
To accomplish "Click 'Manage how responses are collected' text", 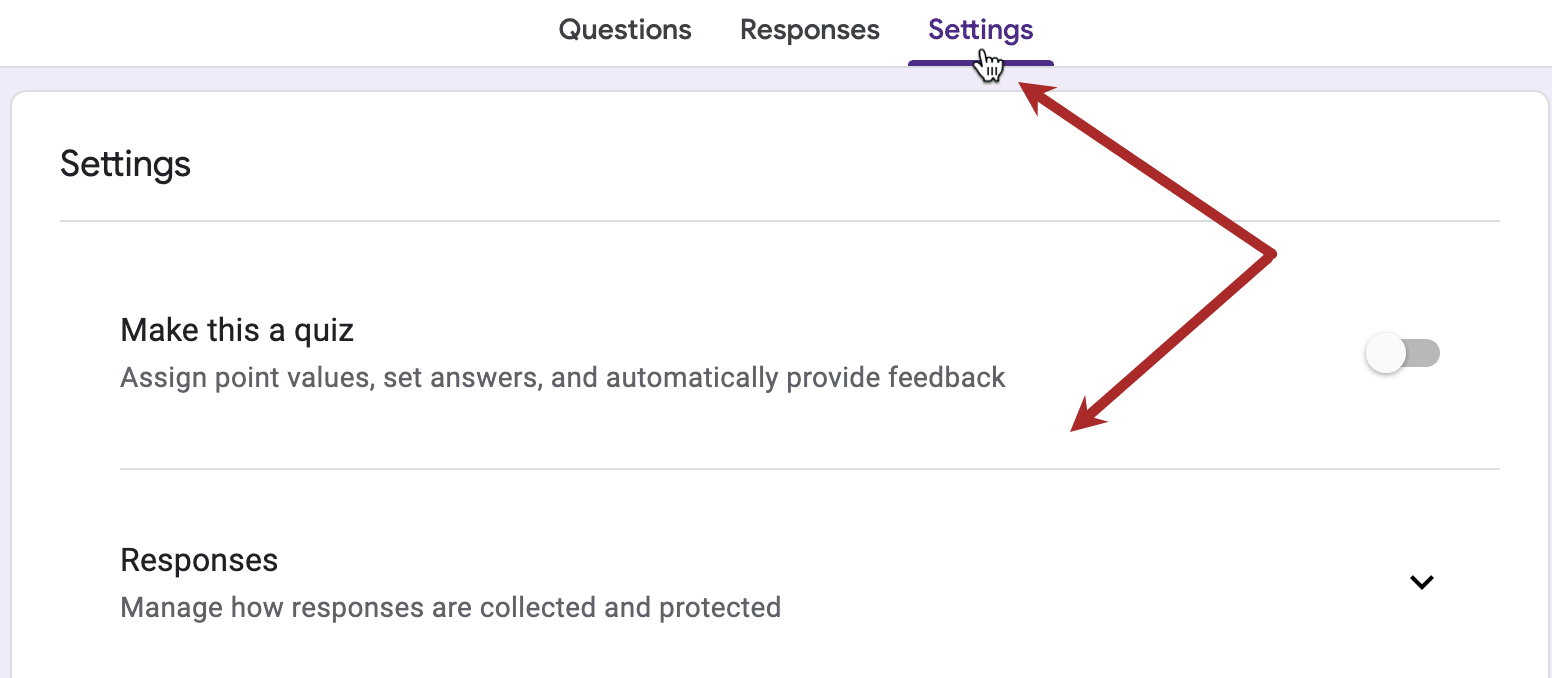I will coord(450,607).
